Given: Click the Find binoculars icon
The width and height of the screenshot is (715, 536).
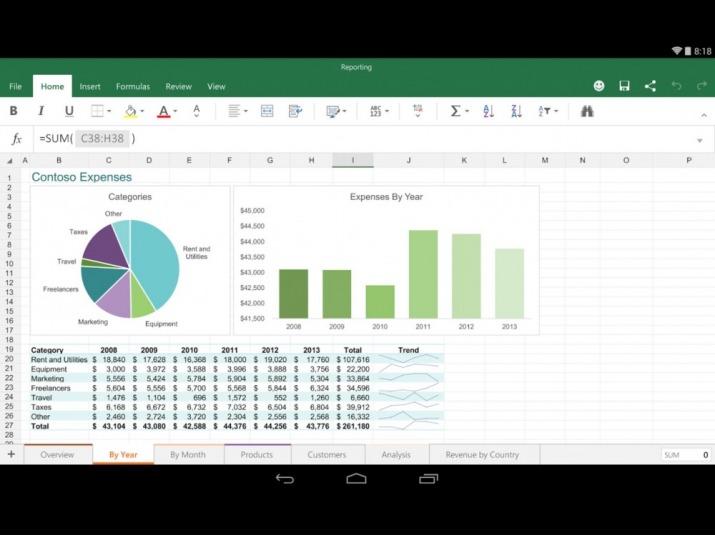Looking at the screenshot, I should point(587,111).
